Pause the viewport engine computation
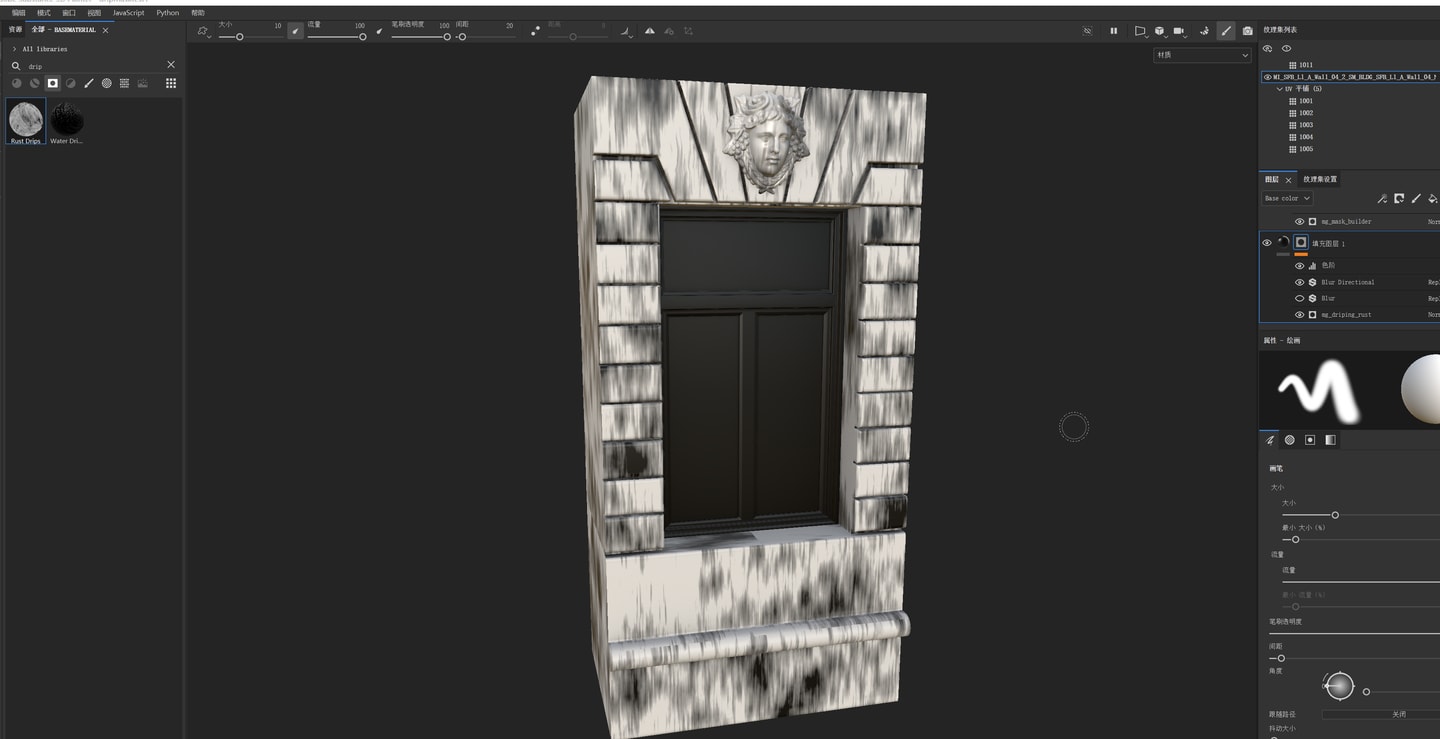The height and width of the screenshot is (739, 1440). pyautogui.click(x=1113, y=31)
